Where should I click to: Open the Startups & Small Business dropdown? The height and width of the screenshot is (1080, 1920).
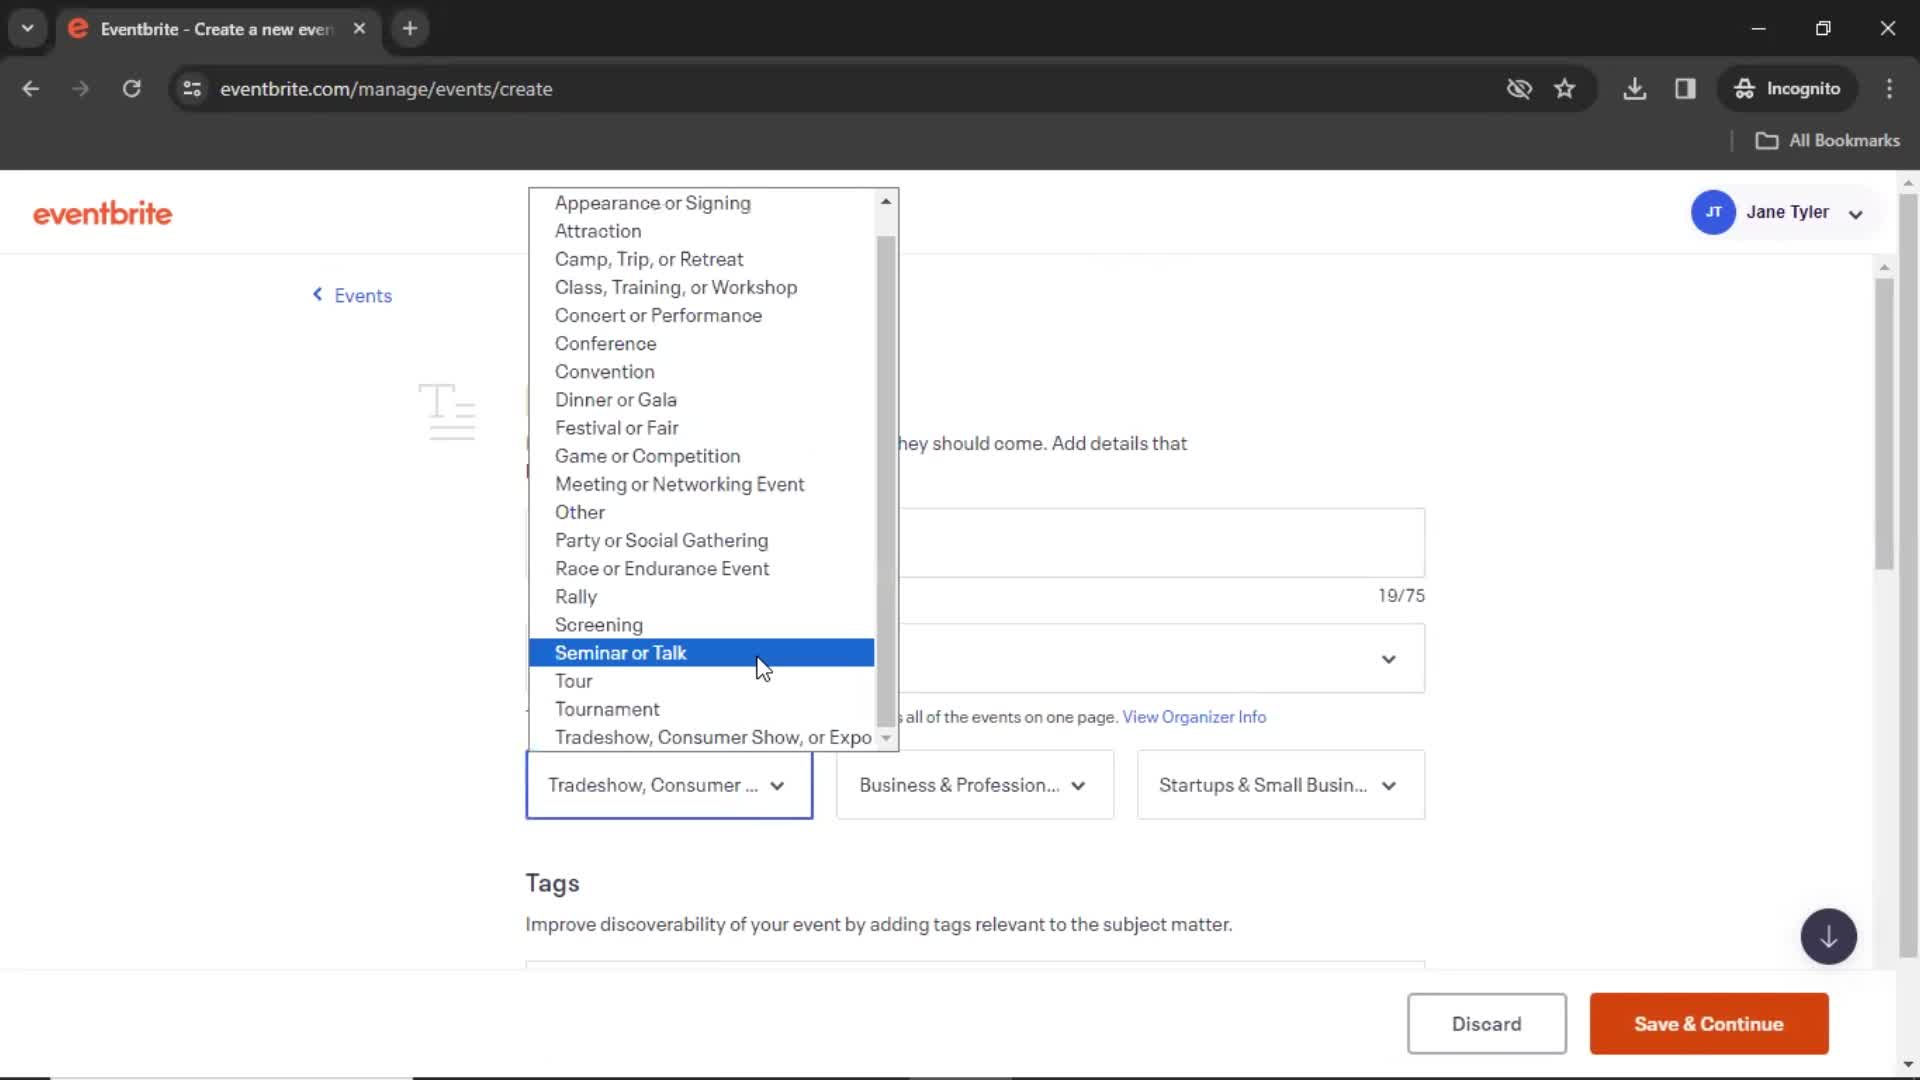pyautogui.click(x=1281, y=785)
